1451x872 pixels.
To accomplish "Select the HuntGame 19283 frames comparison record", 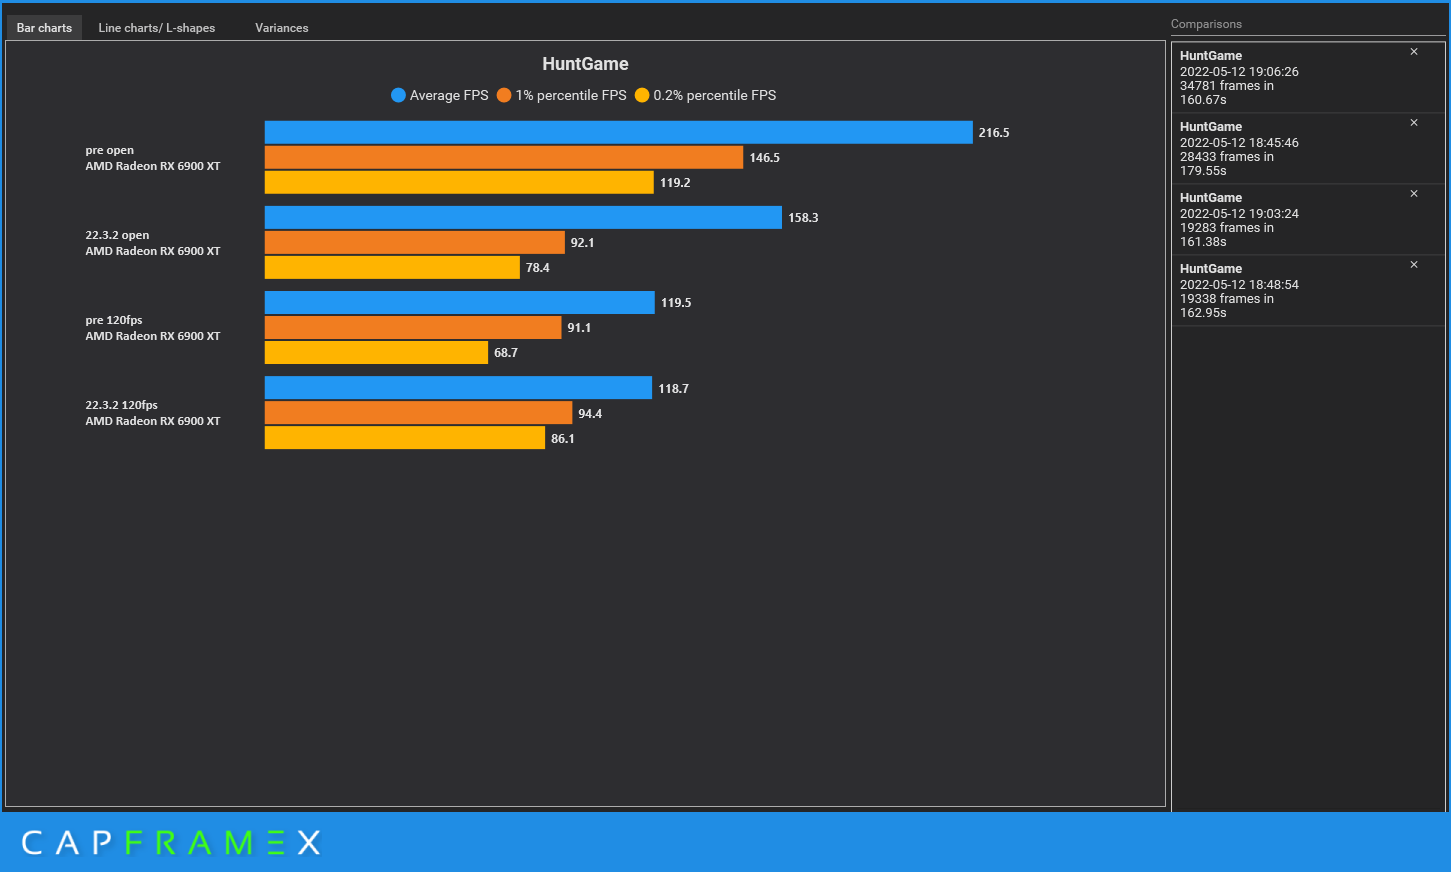I will [1308, 220].
